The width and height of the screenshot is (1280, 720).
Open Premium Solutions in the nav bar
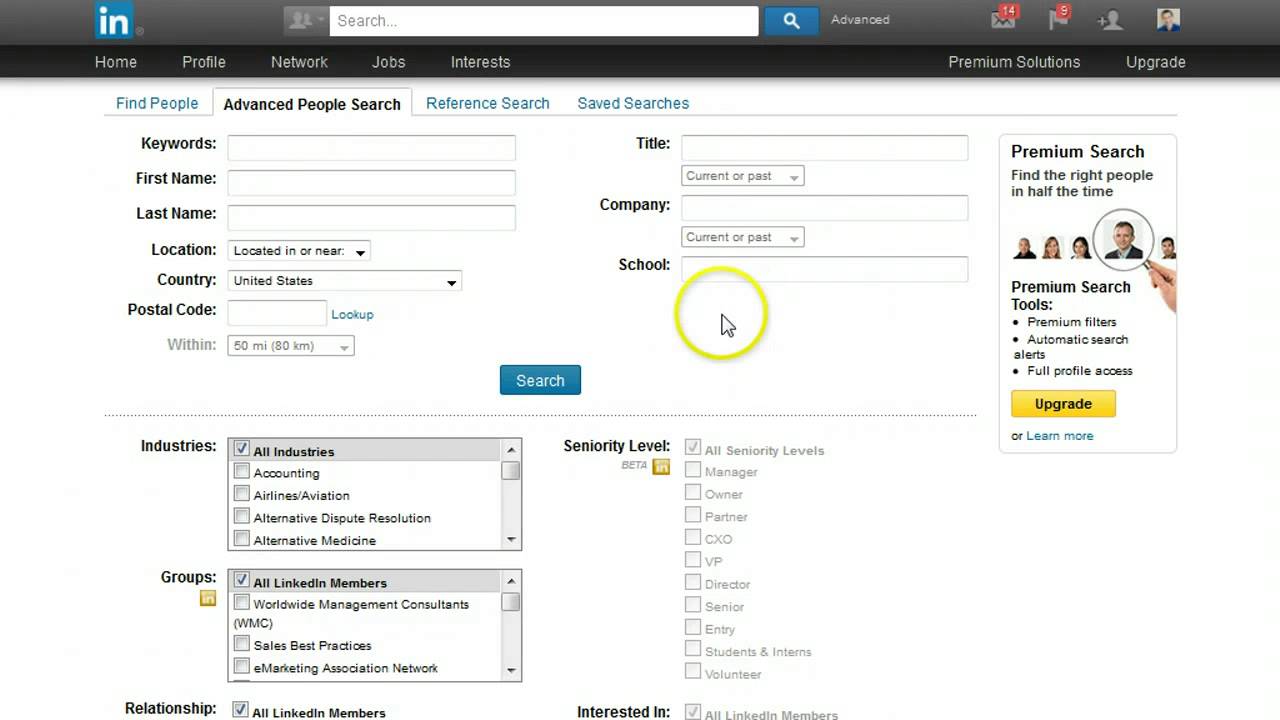coord(1014,62)
